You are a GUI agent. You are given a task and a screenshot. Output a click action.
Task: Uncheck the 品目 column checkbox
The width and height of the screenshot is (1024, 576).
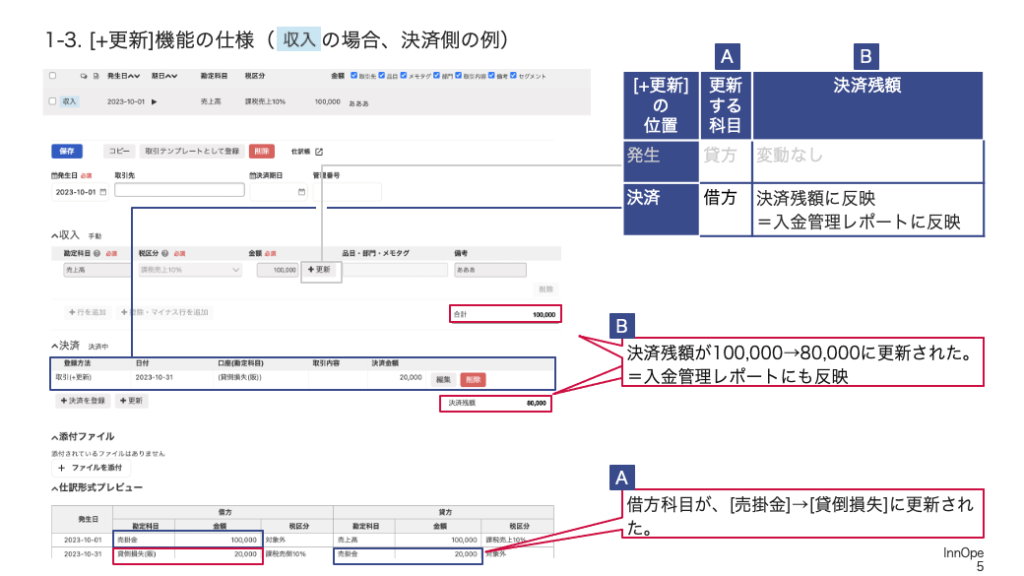click(x=382, y=75)
